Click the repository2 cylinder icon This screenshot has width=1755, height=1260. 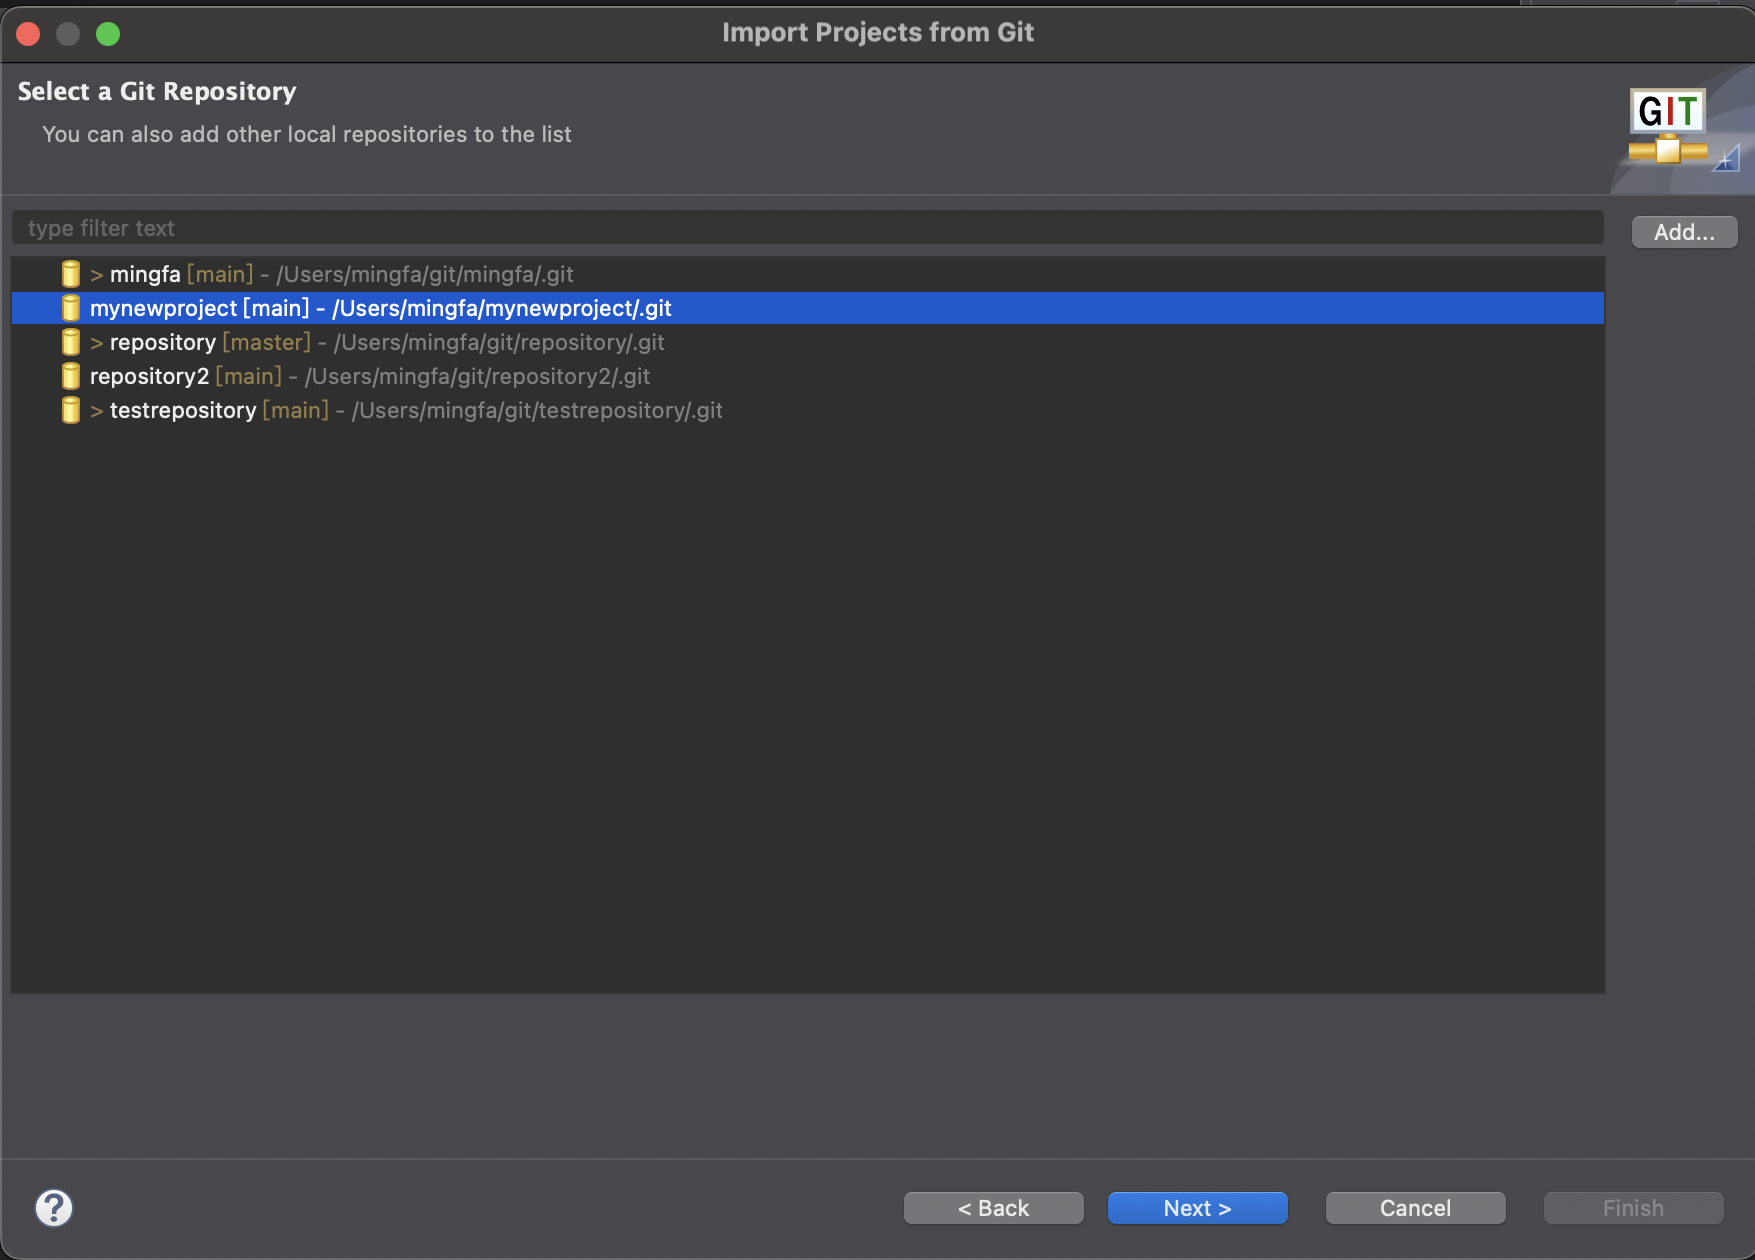pos(70,376)
